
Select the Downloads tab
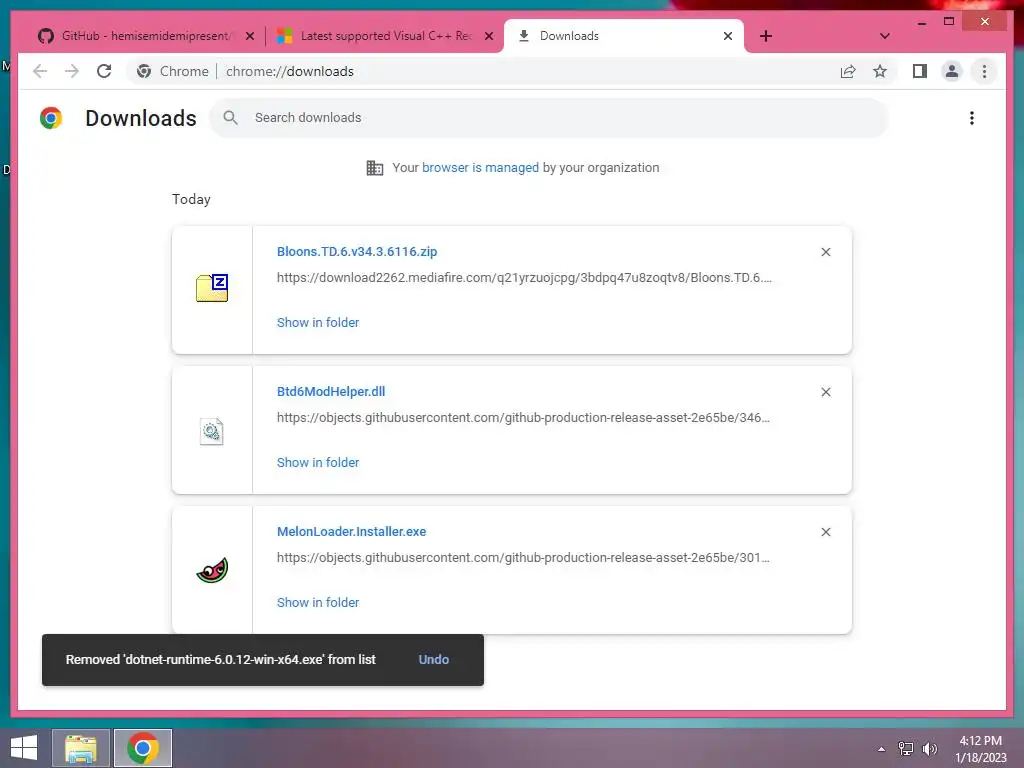tap(623, 36)
